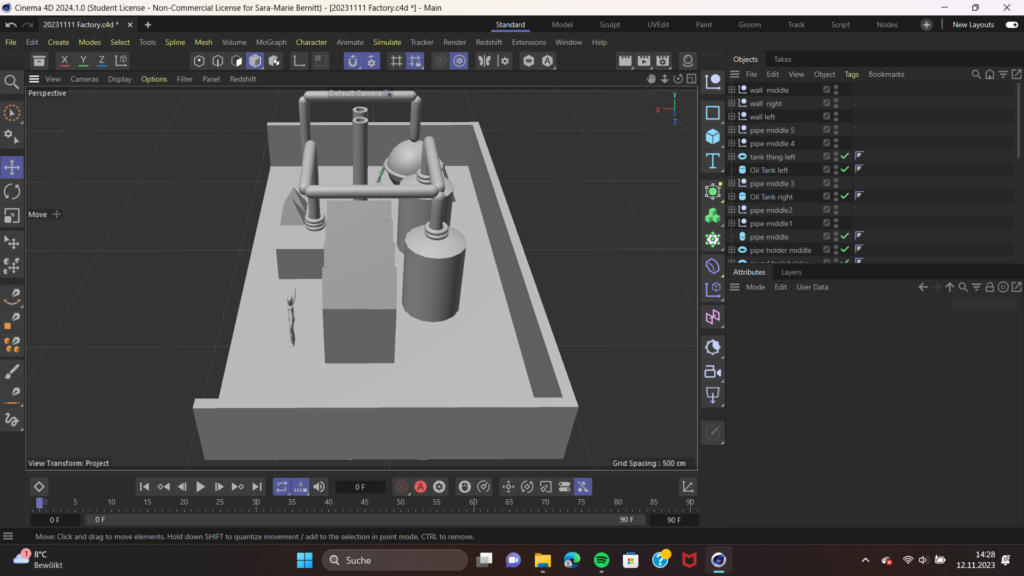Screen dimensions: 1024x576
Task: Lock the Attributes panel with lock icon
Action: pyautogui.click(x=989, y=287)
